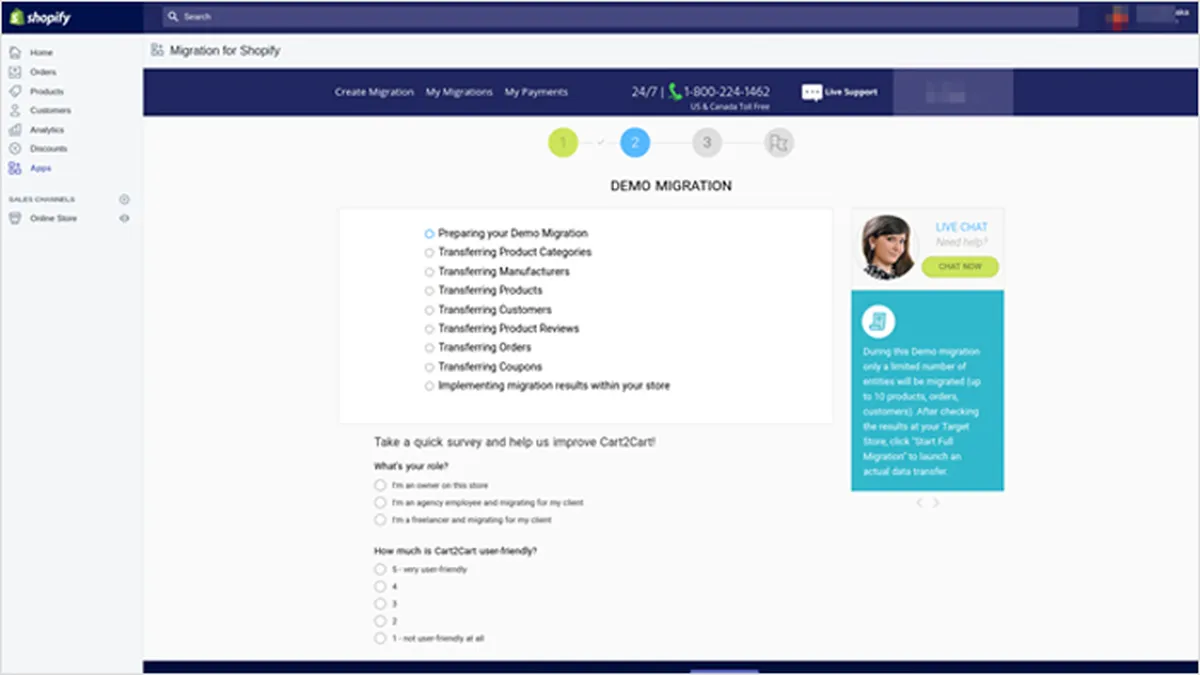The image size is (1200, 675).
Task: Go to previous info card slide arrow
Action: [919, 503]
